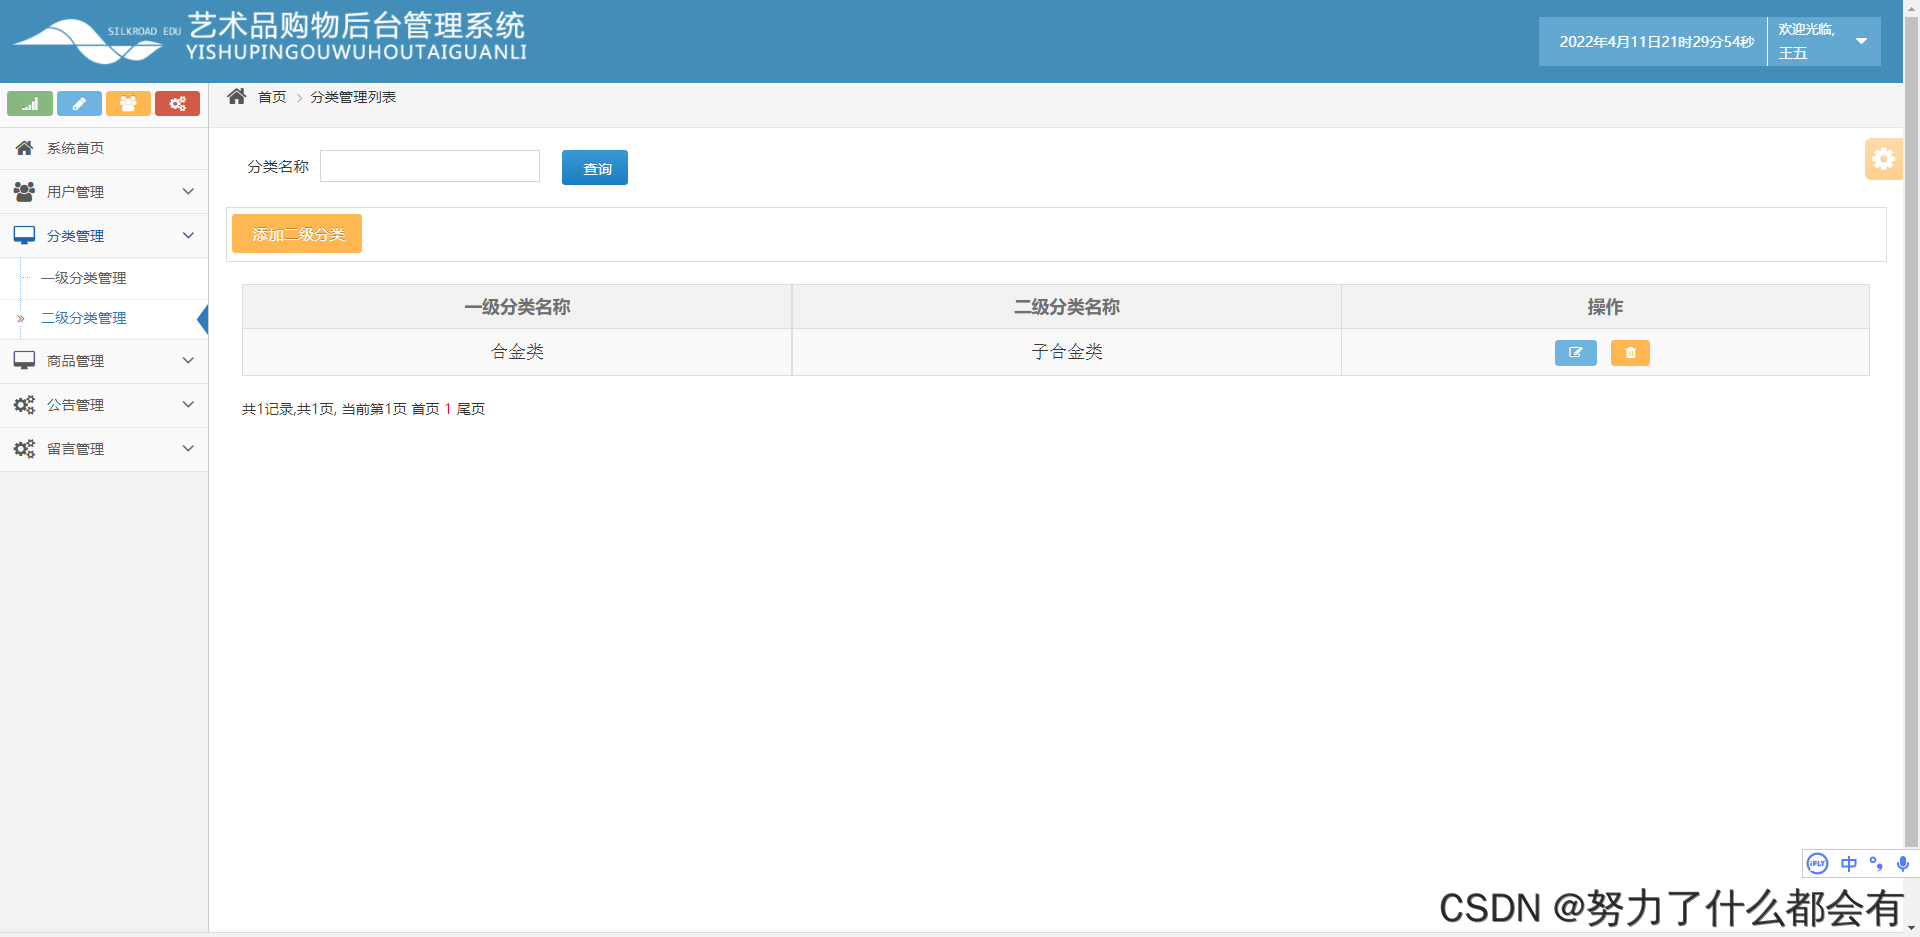Open the user dropdown arrow by 王五

1861,41
